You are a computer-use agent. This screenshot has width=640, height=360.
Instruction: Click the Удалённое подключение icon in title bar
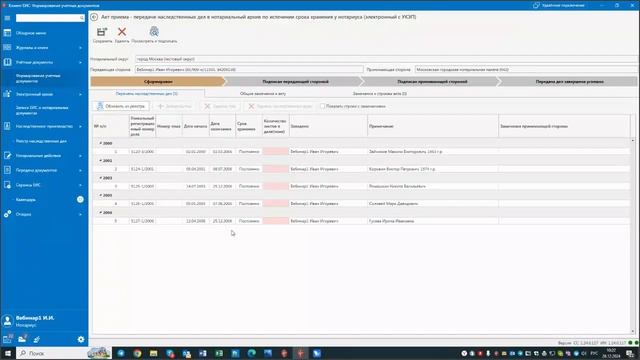point(536,5)
